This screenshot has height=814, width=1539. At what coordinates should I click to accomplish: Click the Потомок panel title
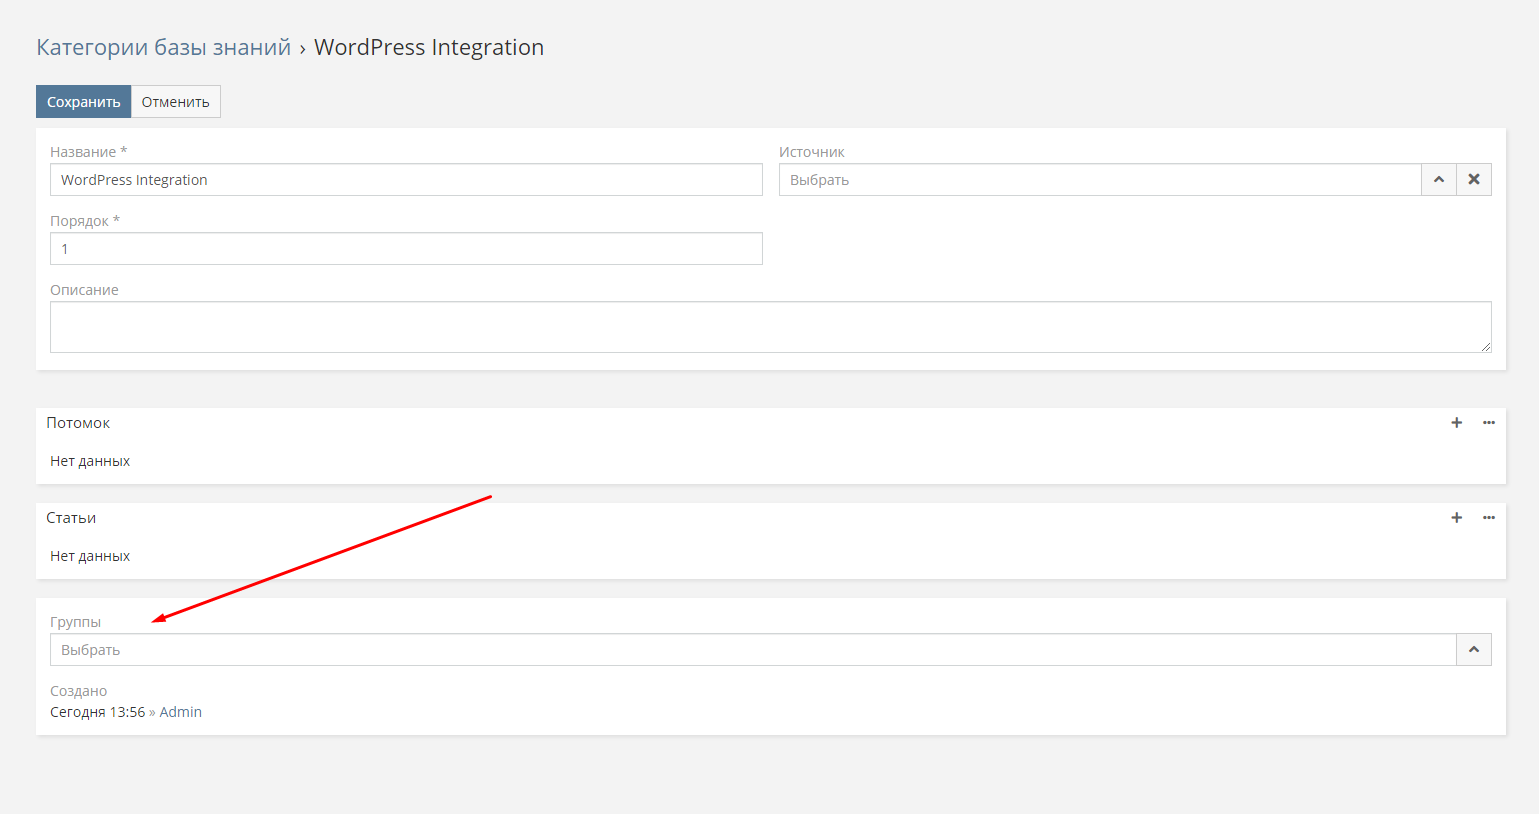[78, 423]
